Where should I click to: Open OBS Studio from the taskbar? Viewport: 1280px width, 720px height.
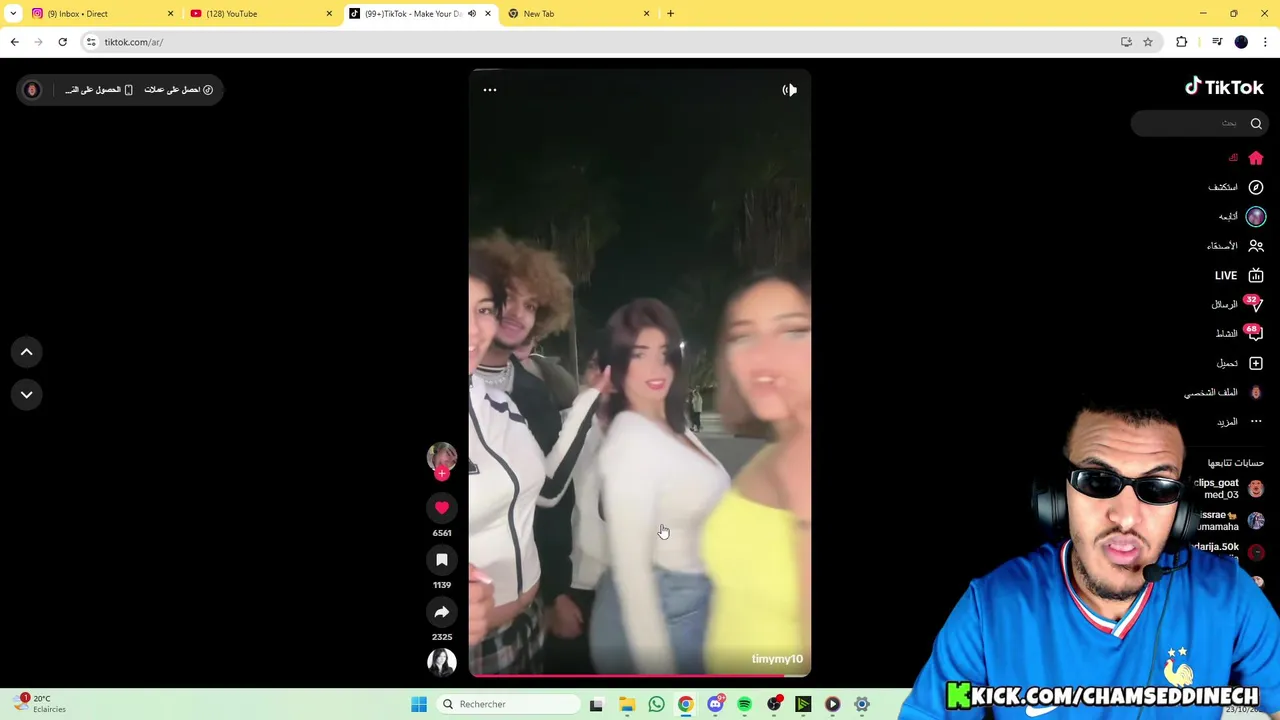[774, 704]
